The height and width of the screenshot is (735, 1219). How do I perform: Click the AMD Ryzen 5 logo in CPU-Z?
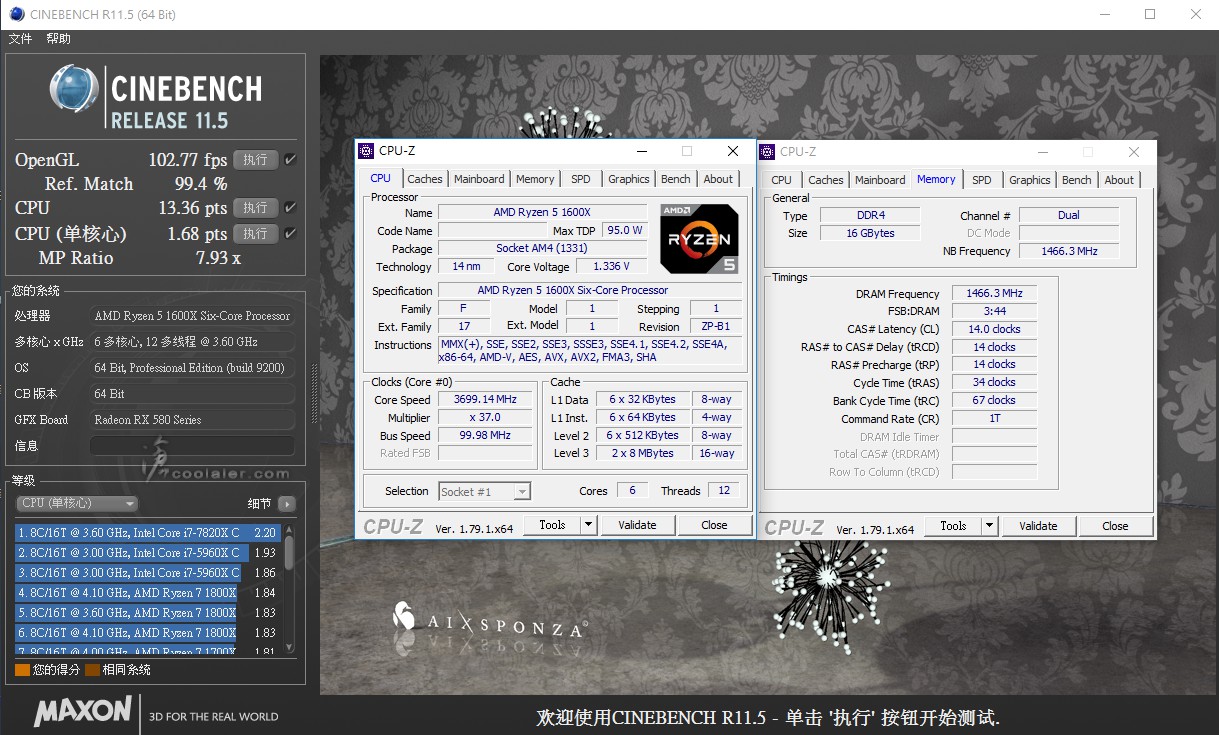point(700,238)
